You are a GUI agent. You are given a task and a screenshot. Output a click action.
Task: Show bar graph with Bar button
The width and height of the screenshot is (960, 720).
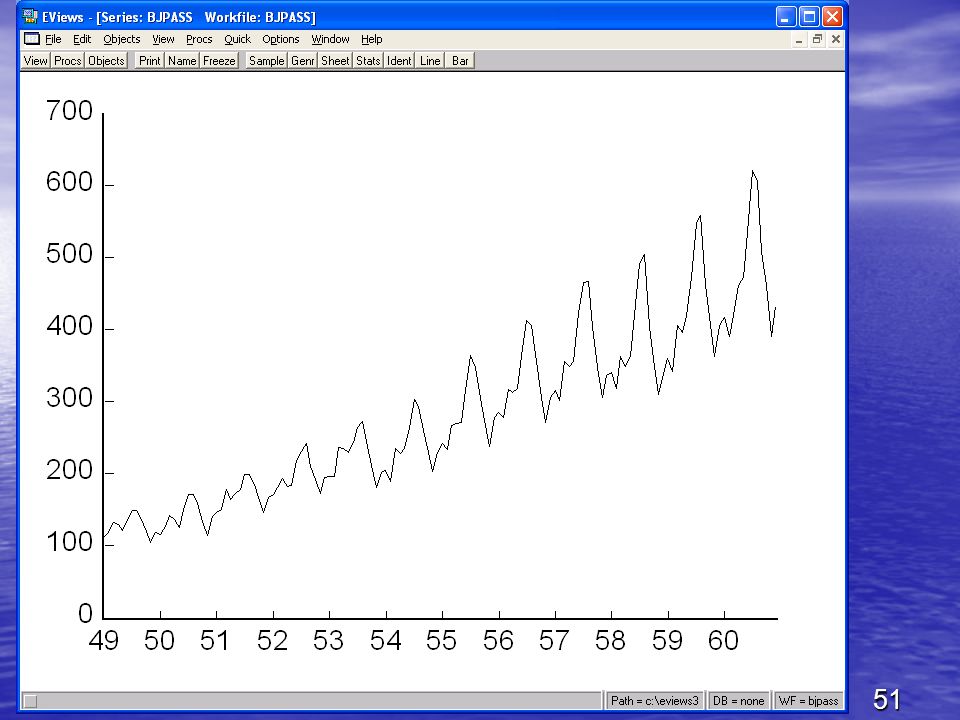click(460, 61)
